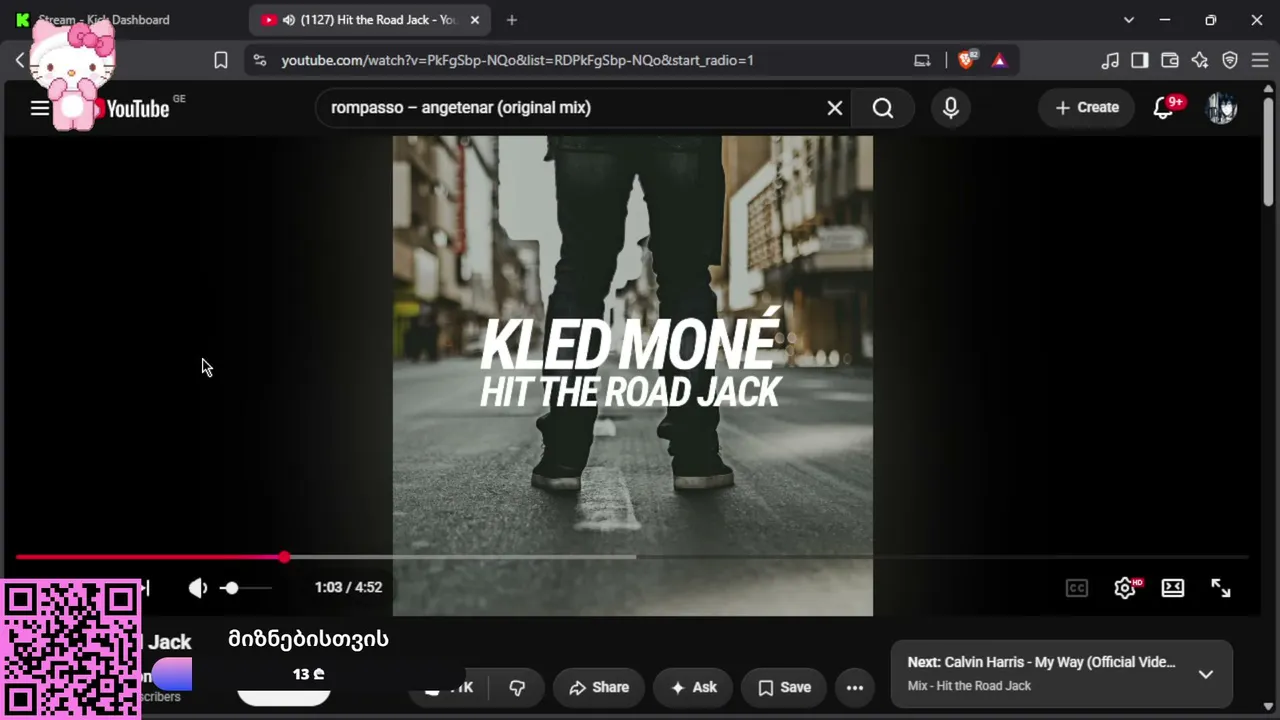Open the browser main hamburger menu
The image size is (1280, 720).
point(1260,60)
